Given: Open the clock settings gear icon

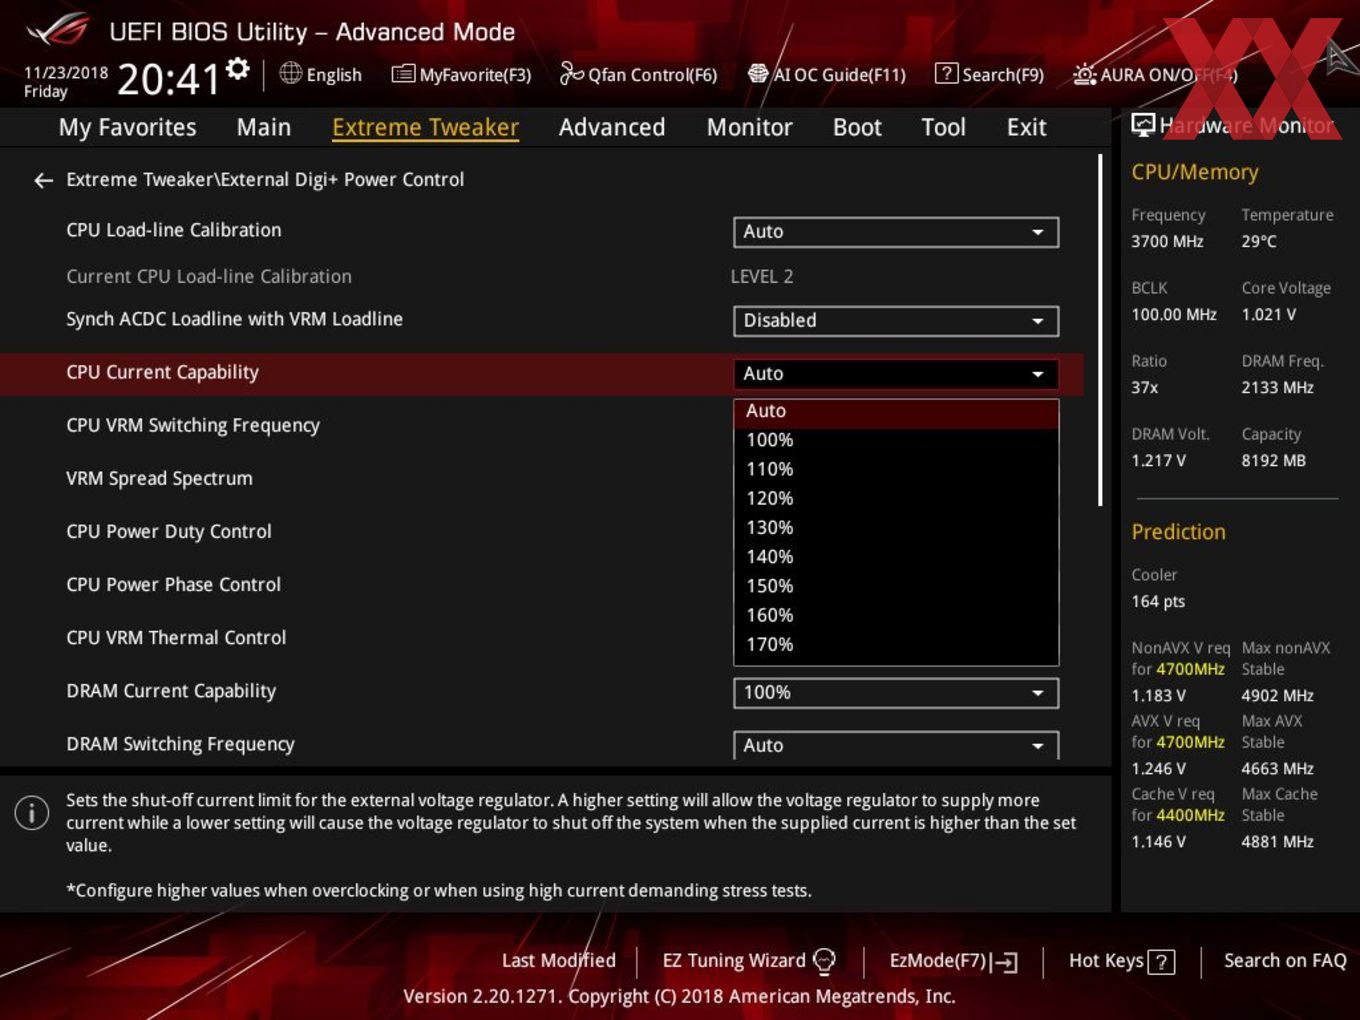Looking at the screenshot, I should pyautogui.click(x=238, y=69).
